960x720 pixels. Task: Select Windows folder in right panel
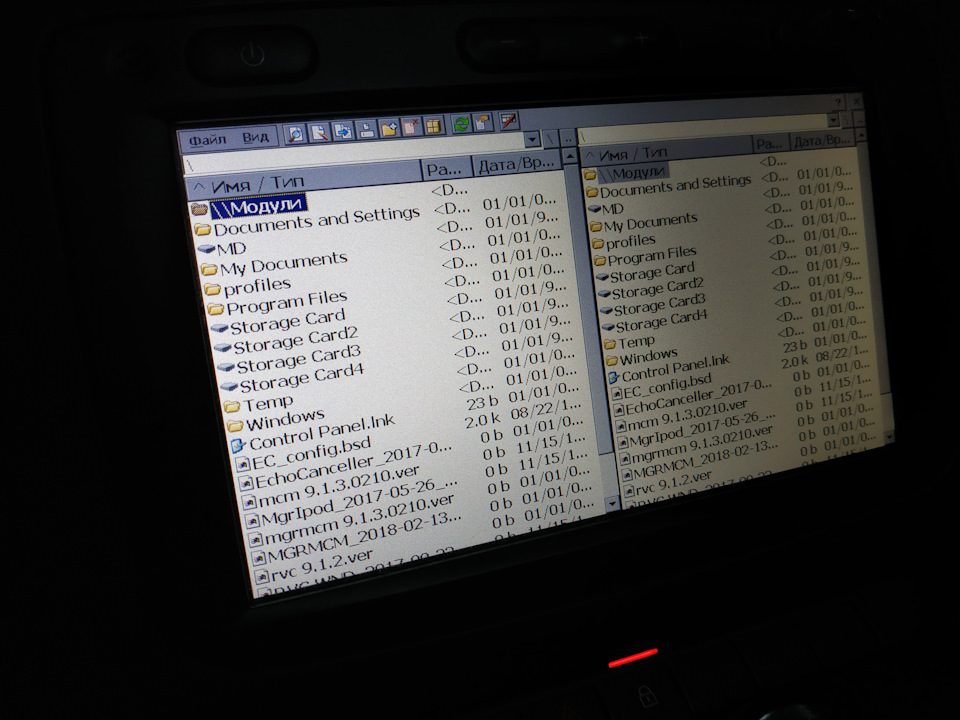648,356
